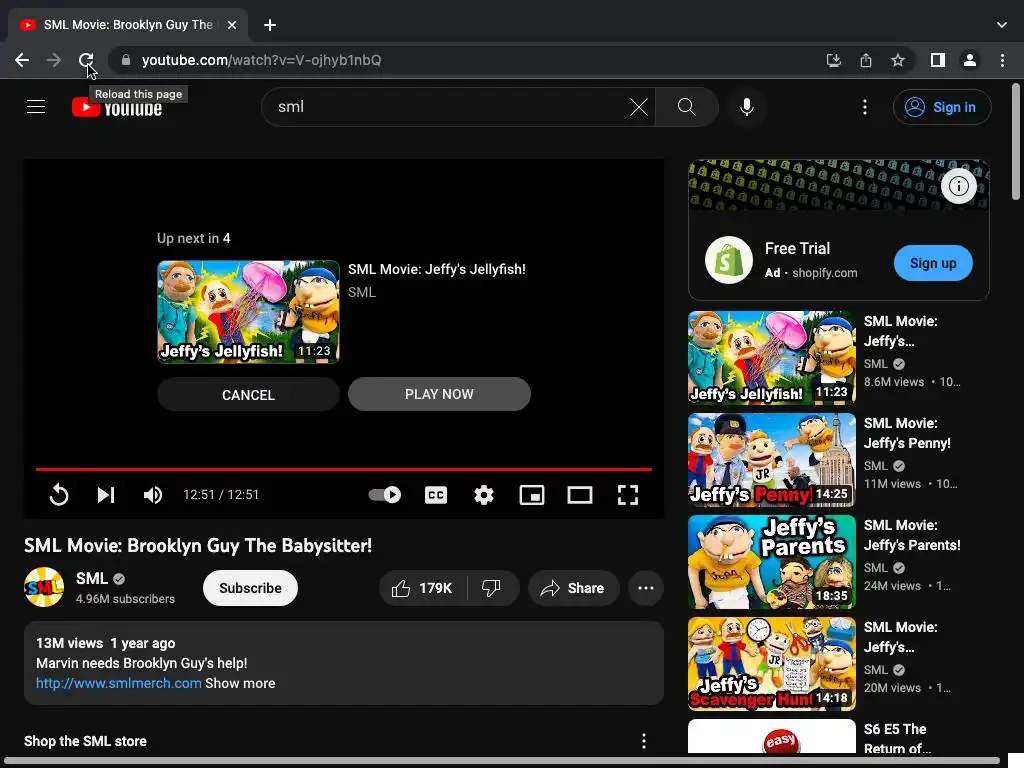Click the horizontal scrollbar at bottom
This screenshot has height=768, width=1024.
(x=500, y=761)
